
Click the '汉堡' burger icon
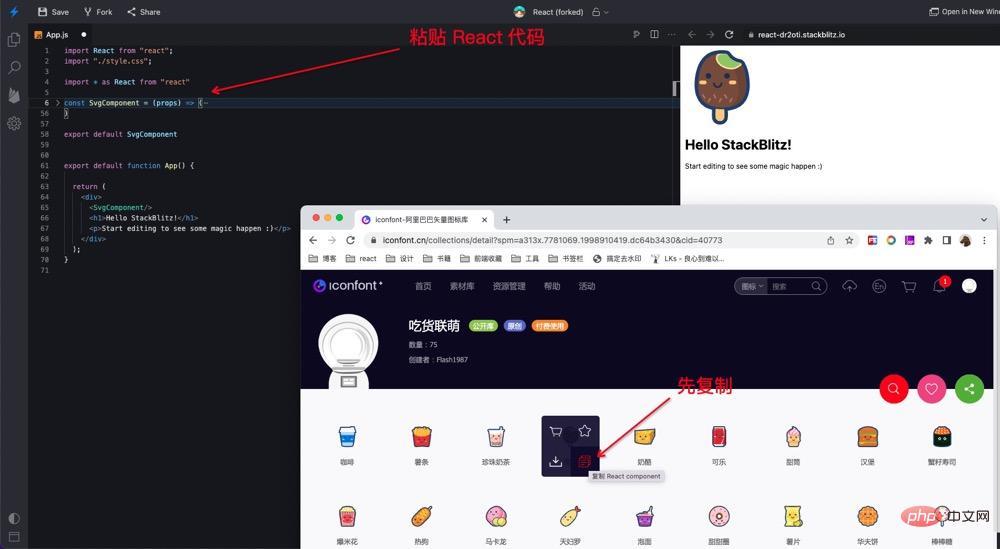point(867,437)
